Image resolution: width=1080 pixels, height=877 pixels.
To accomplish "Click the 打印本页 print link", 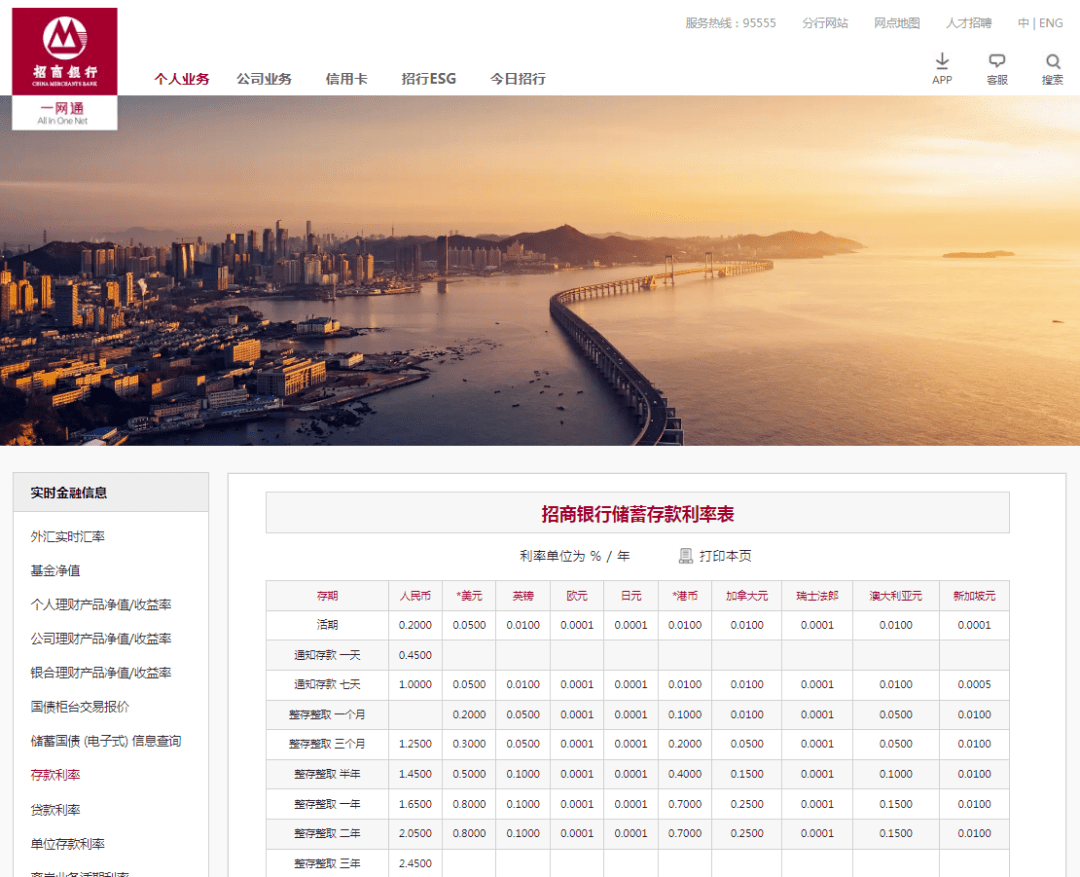I will (725, 556).
